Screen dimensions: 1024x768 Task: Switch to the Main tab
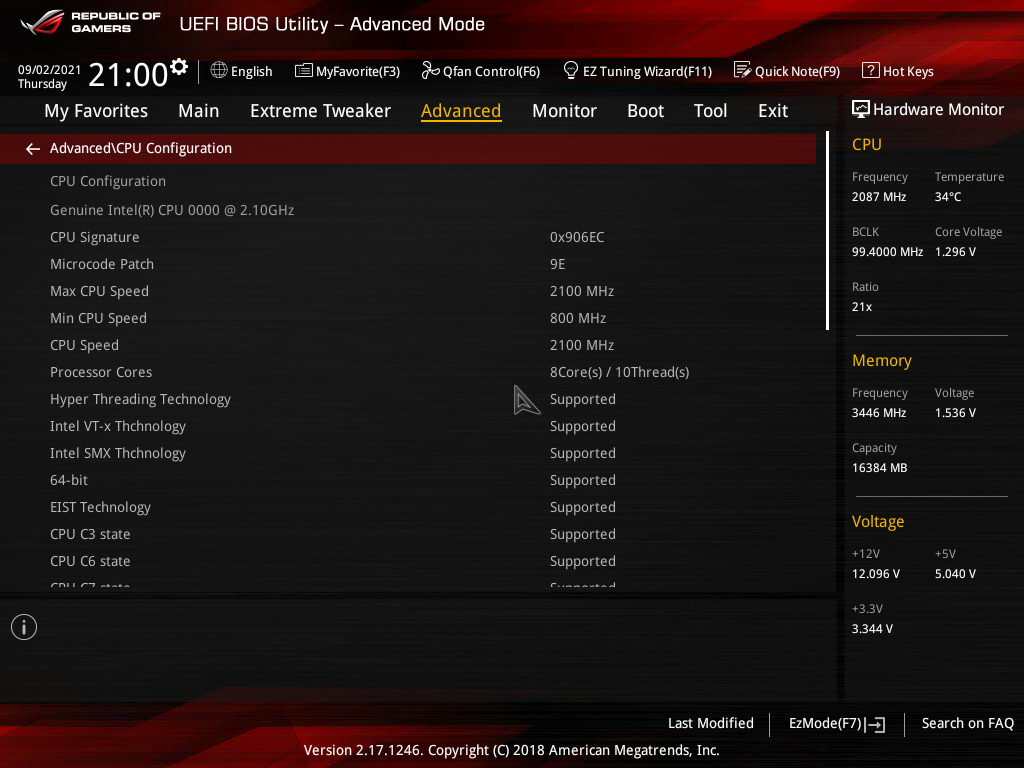click(x=199, y=111)
